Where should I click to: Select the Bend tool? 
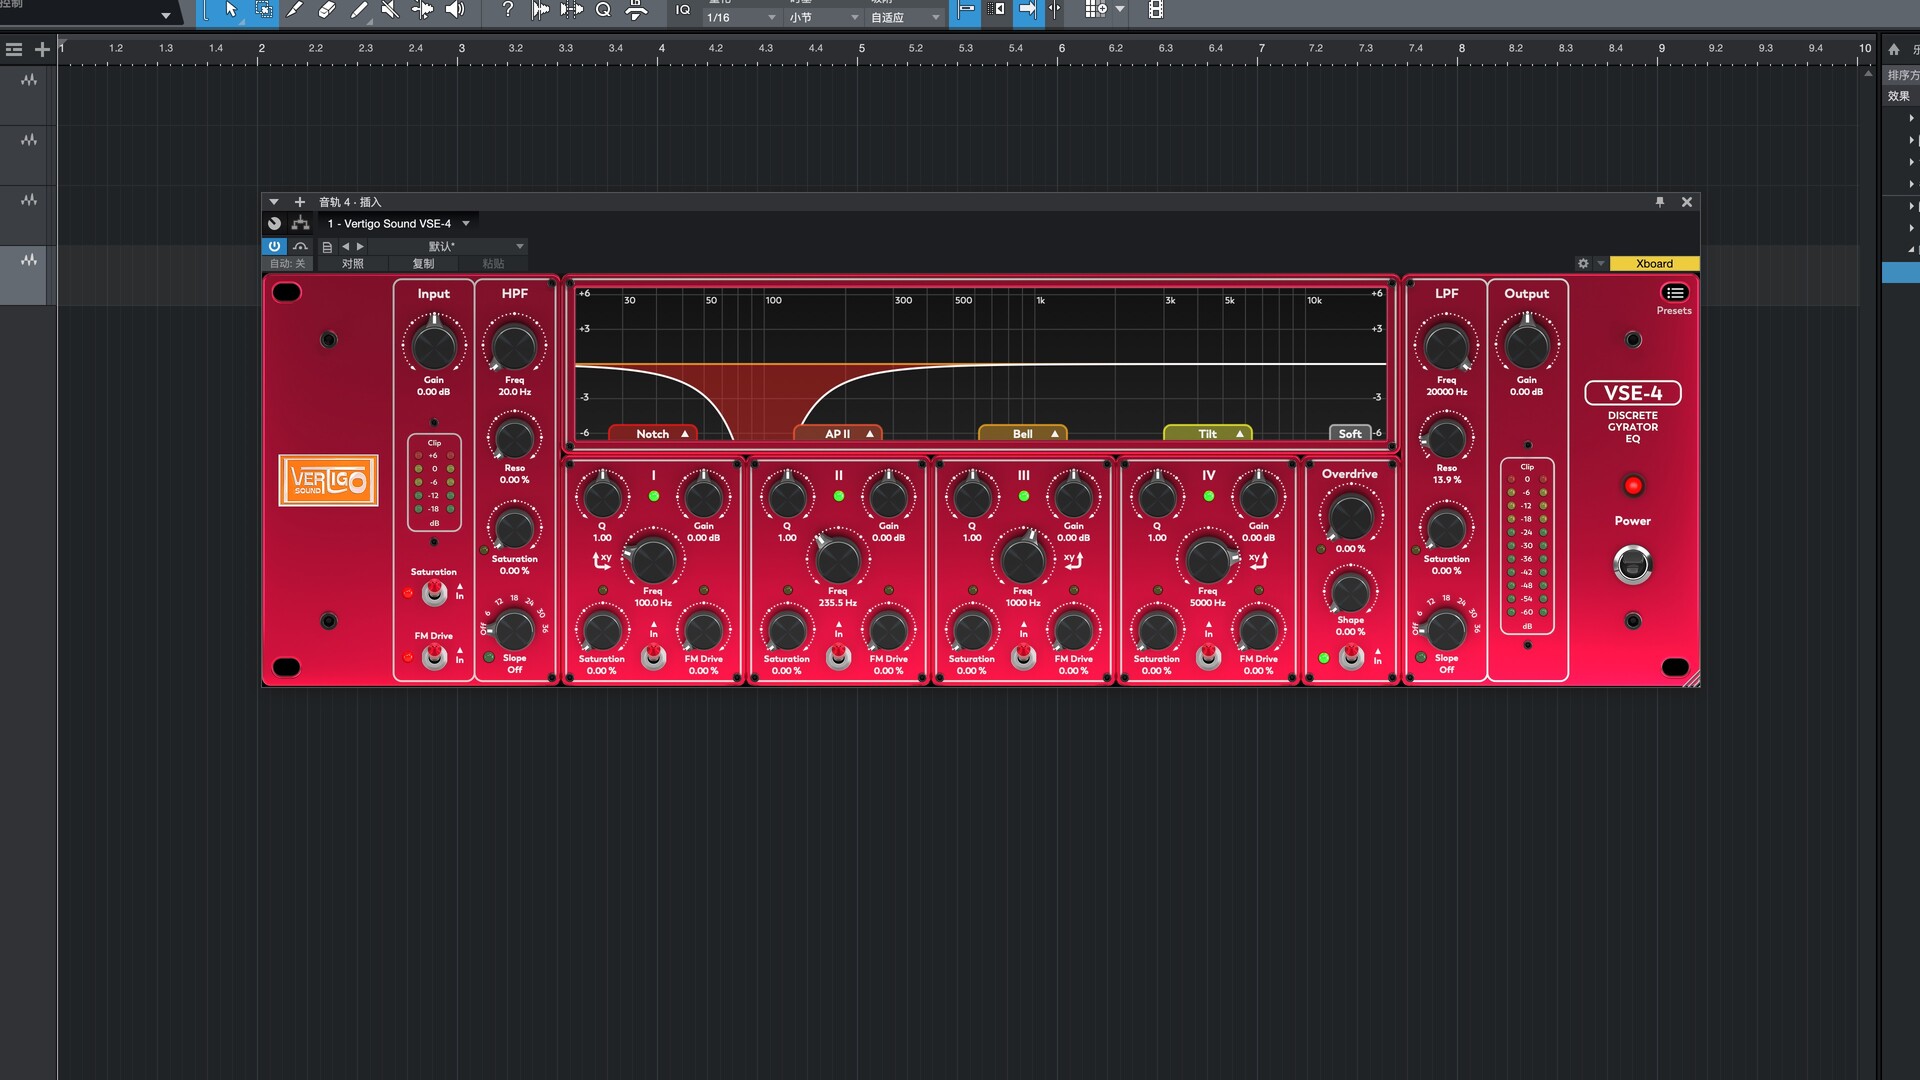point(423,10)
